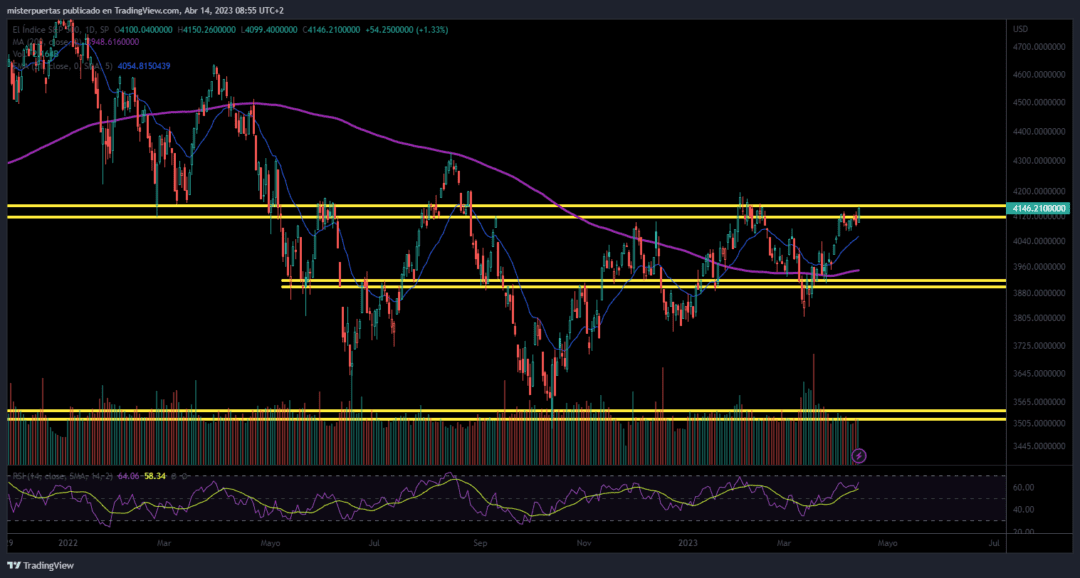Screen dimensions: 1080x578
Task: Click the purple lightning bolt event icon
Action: click(x=859, y=455)
